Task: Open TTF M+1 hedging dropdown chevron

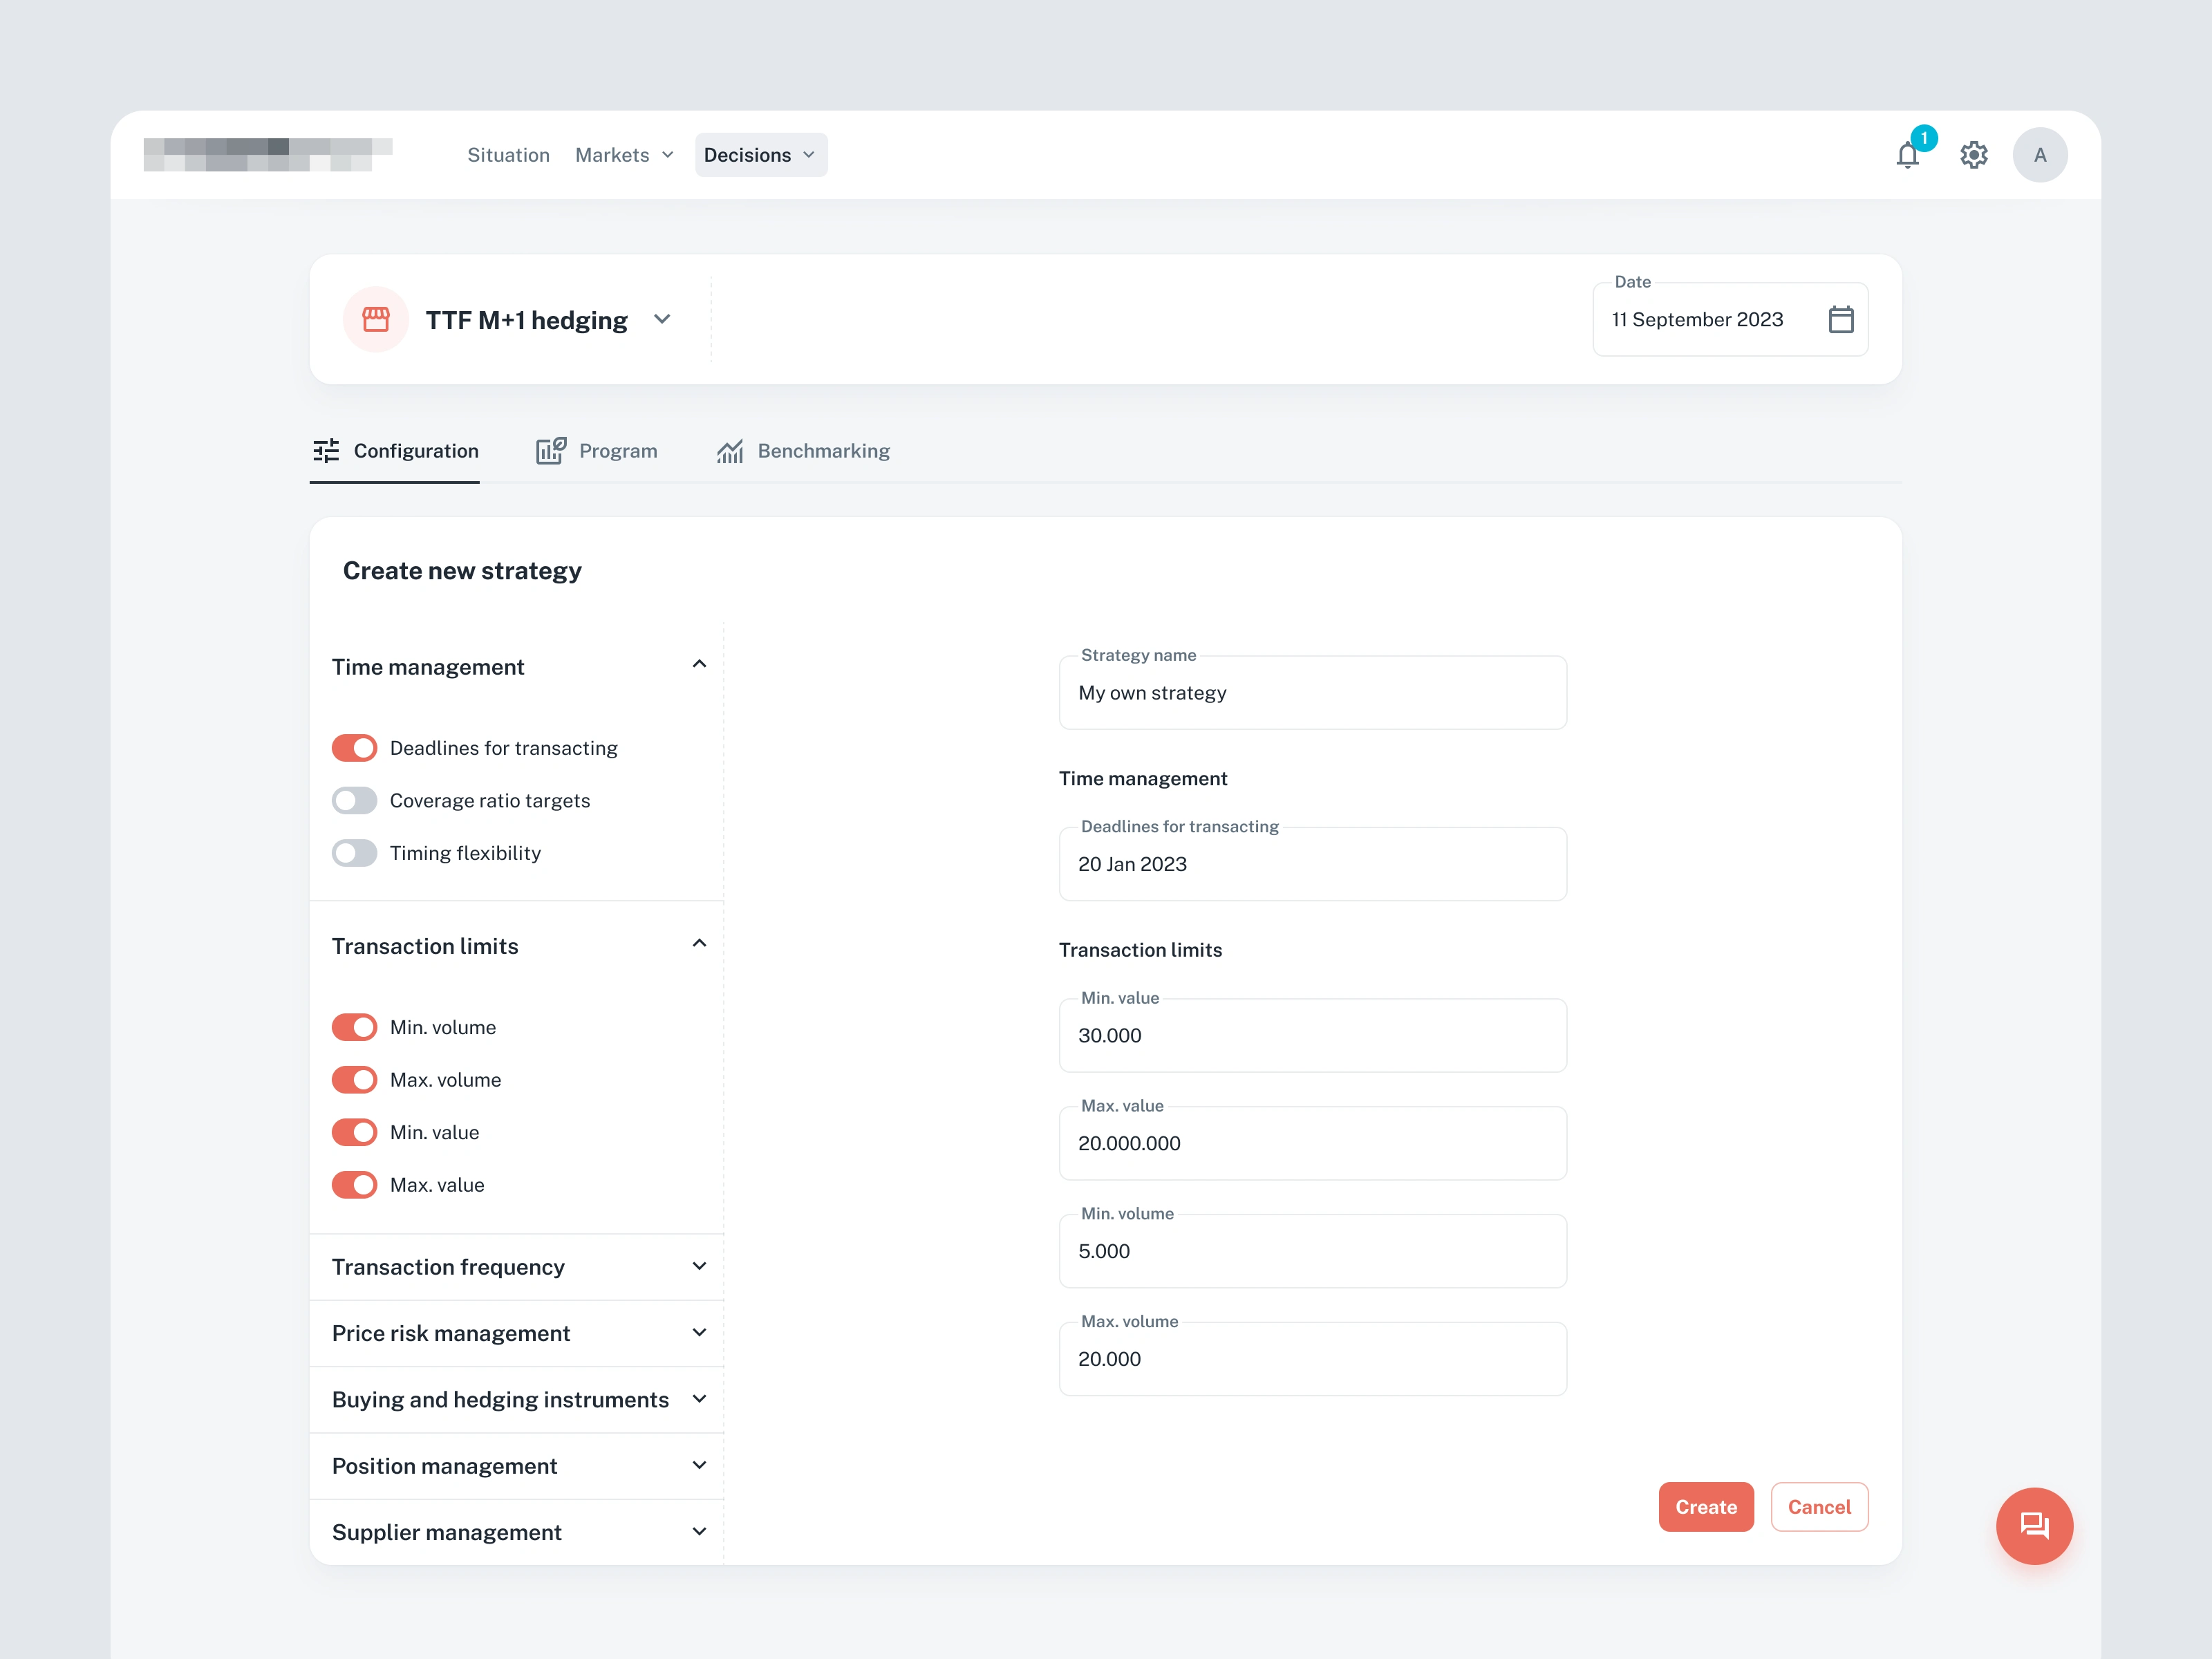Action: [662, 319]
